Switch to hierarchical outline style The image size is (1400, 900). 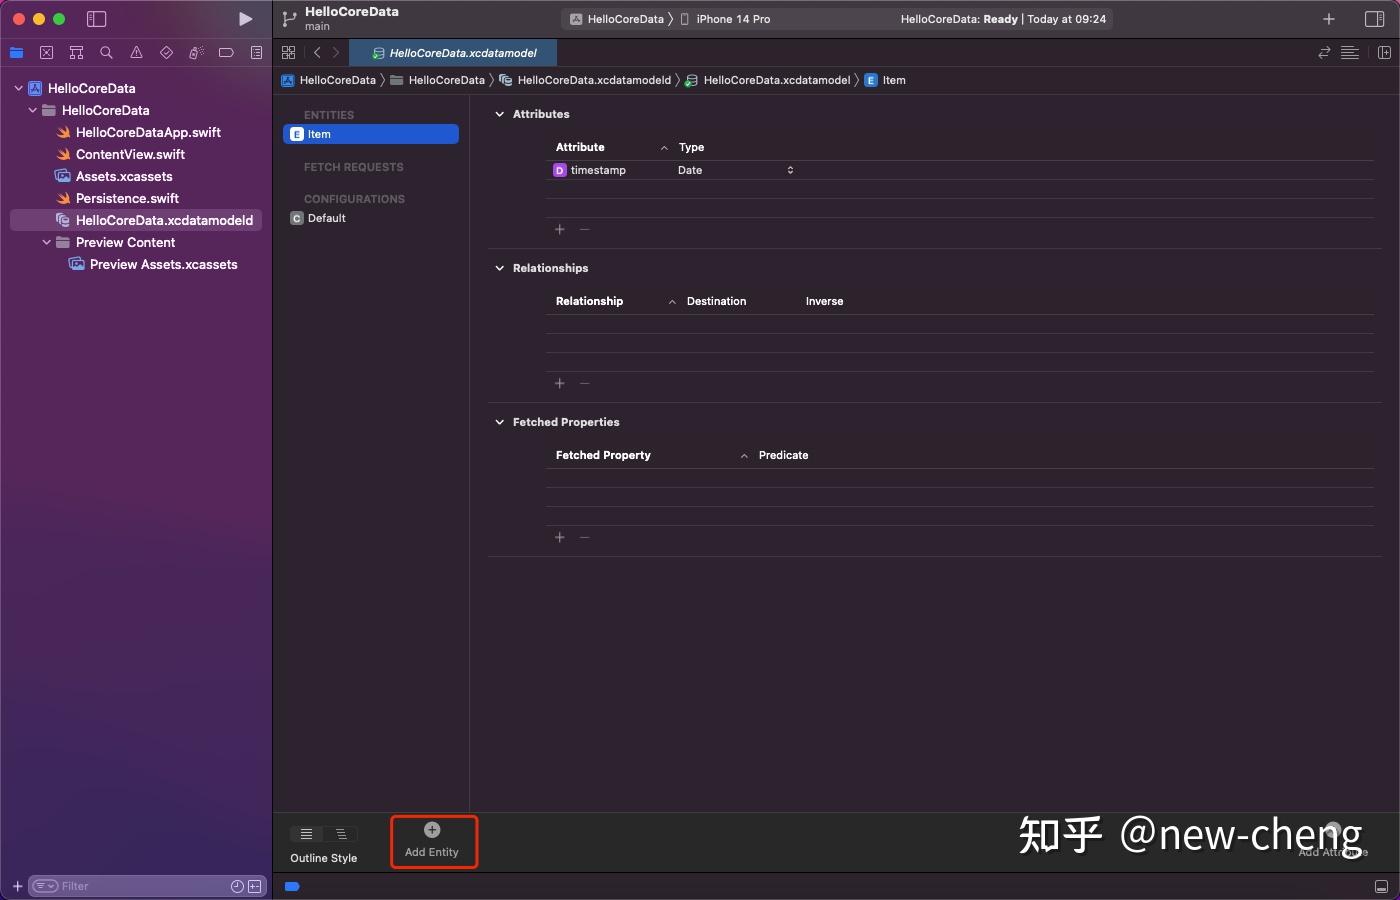point(341,833)
